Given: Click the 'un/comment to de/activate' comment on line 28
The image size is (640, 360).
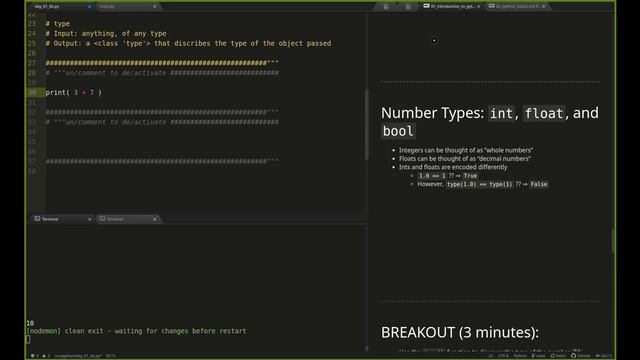Looking at the screenshot, I should point(162,73).
